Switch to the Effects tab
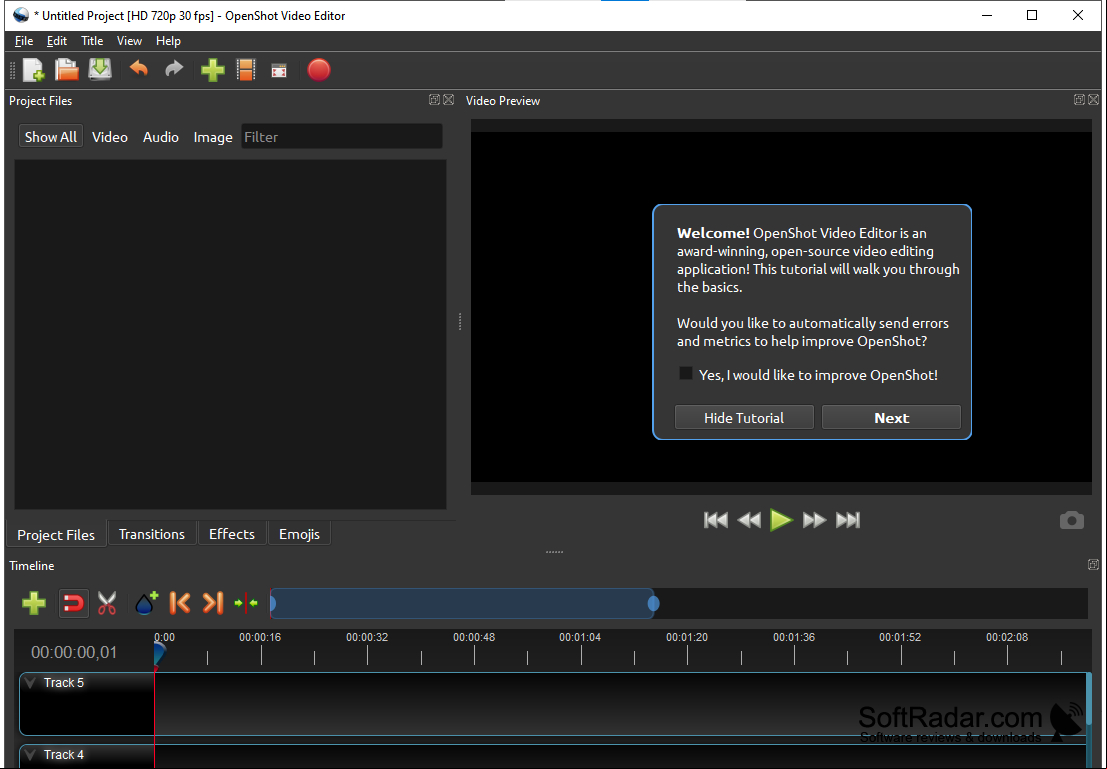This screenshot has height=769, width=1107. (232, 534)
